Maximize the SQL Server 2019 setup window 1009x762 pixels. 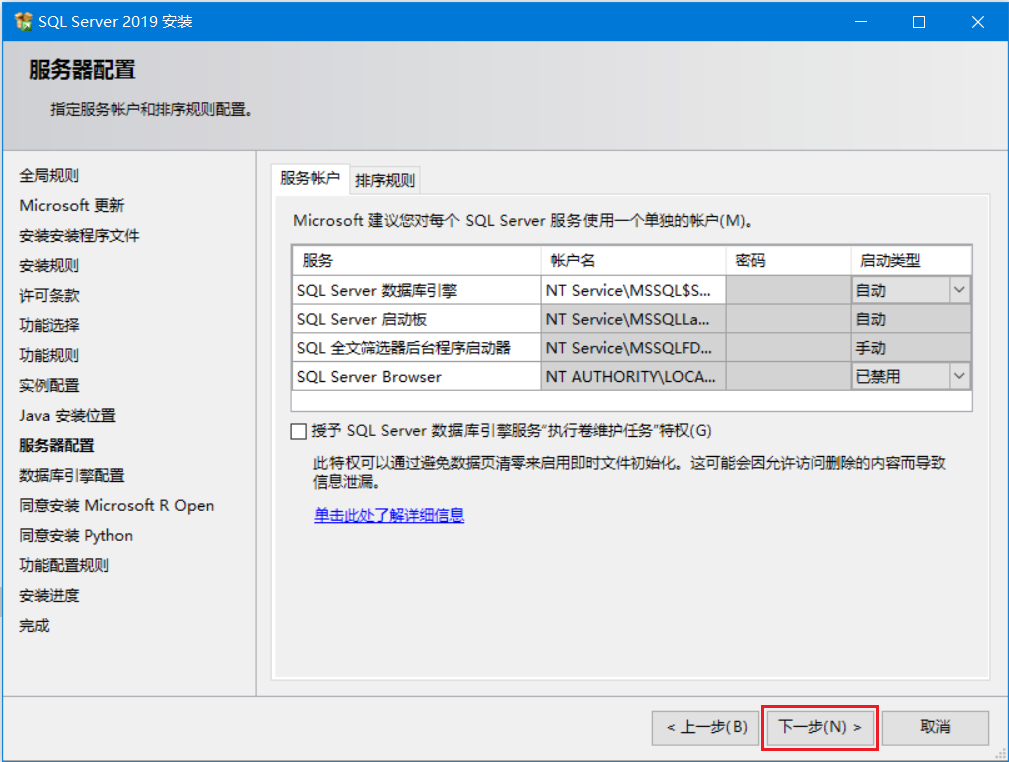pos(919,22)
